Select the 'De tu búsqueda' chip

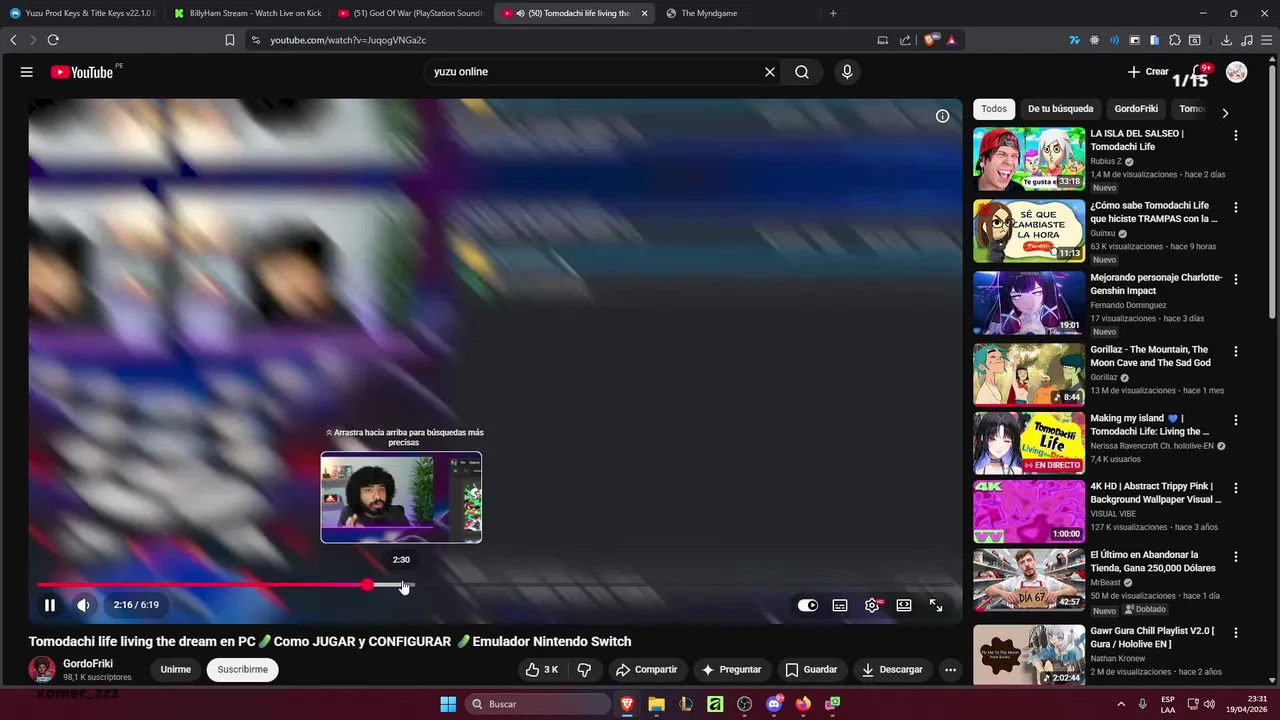[1061, 109]
